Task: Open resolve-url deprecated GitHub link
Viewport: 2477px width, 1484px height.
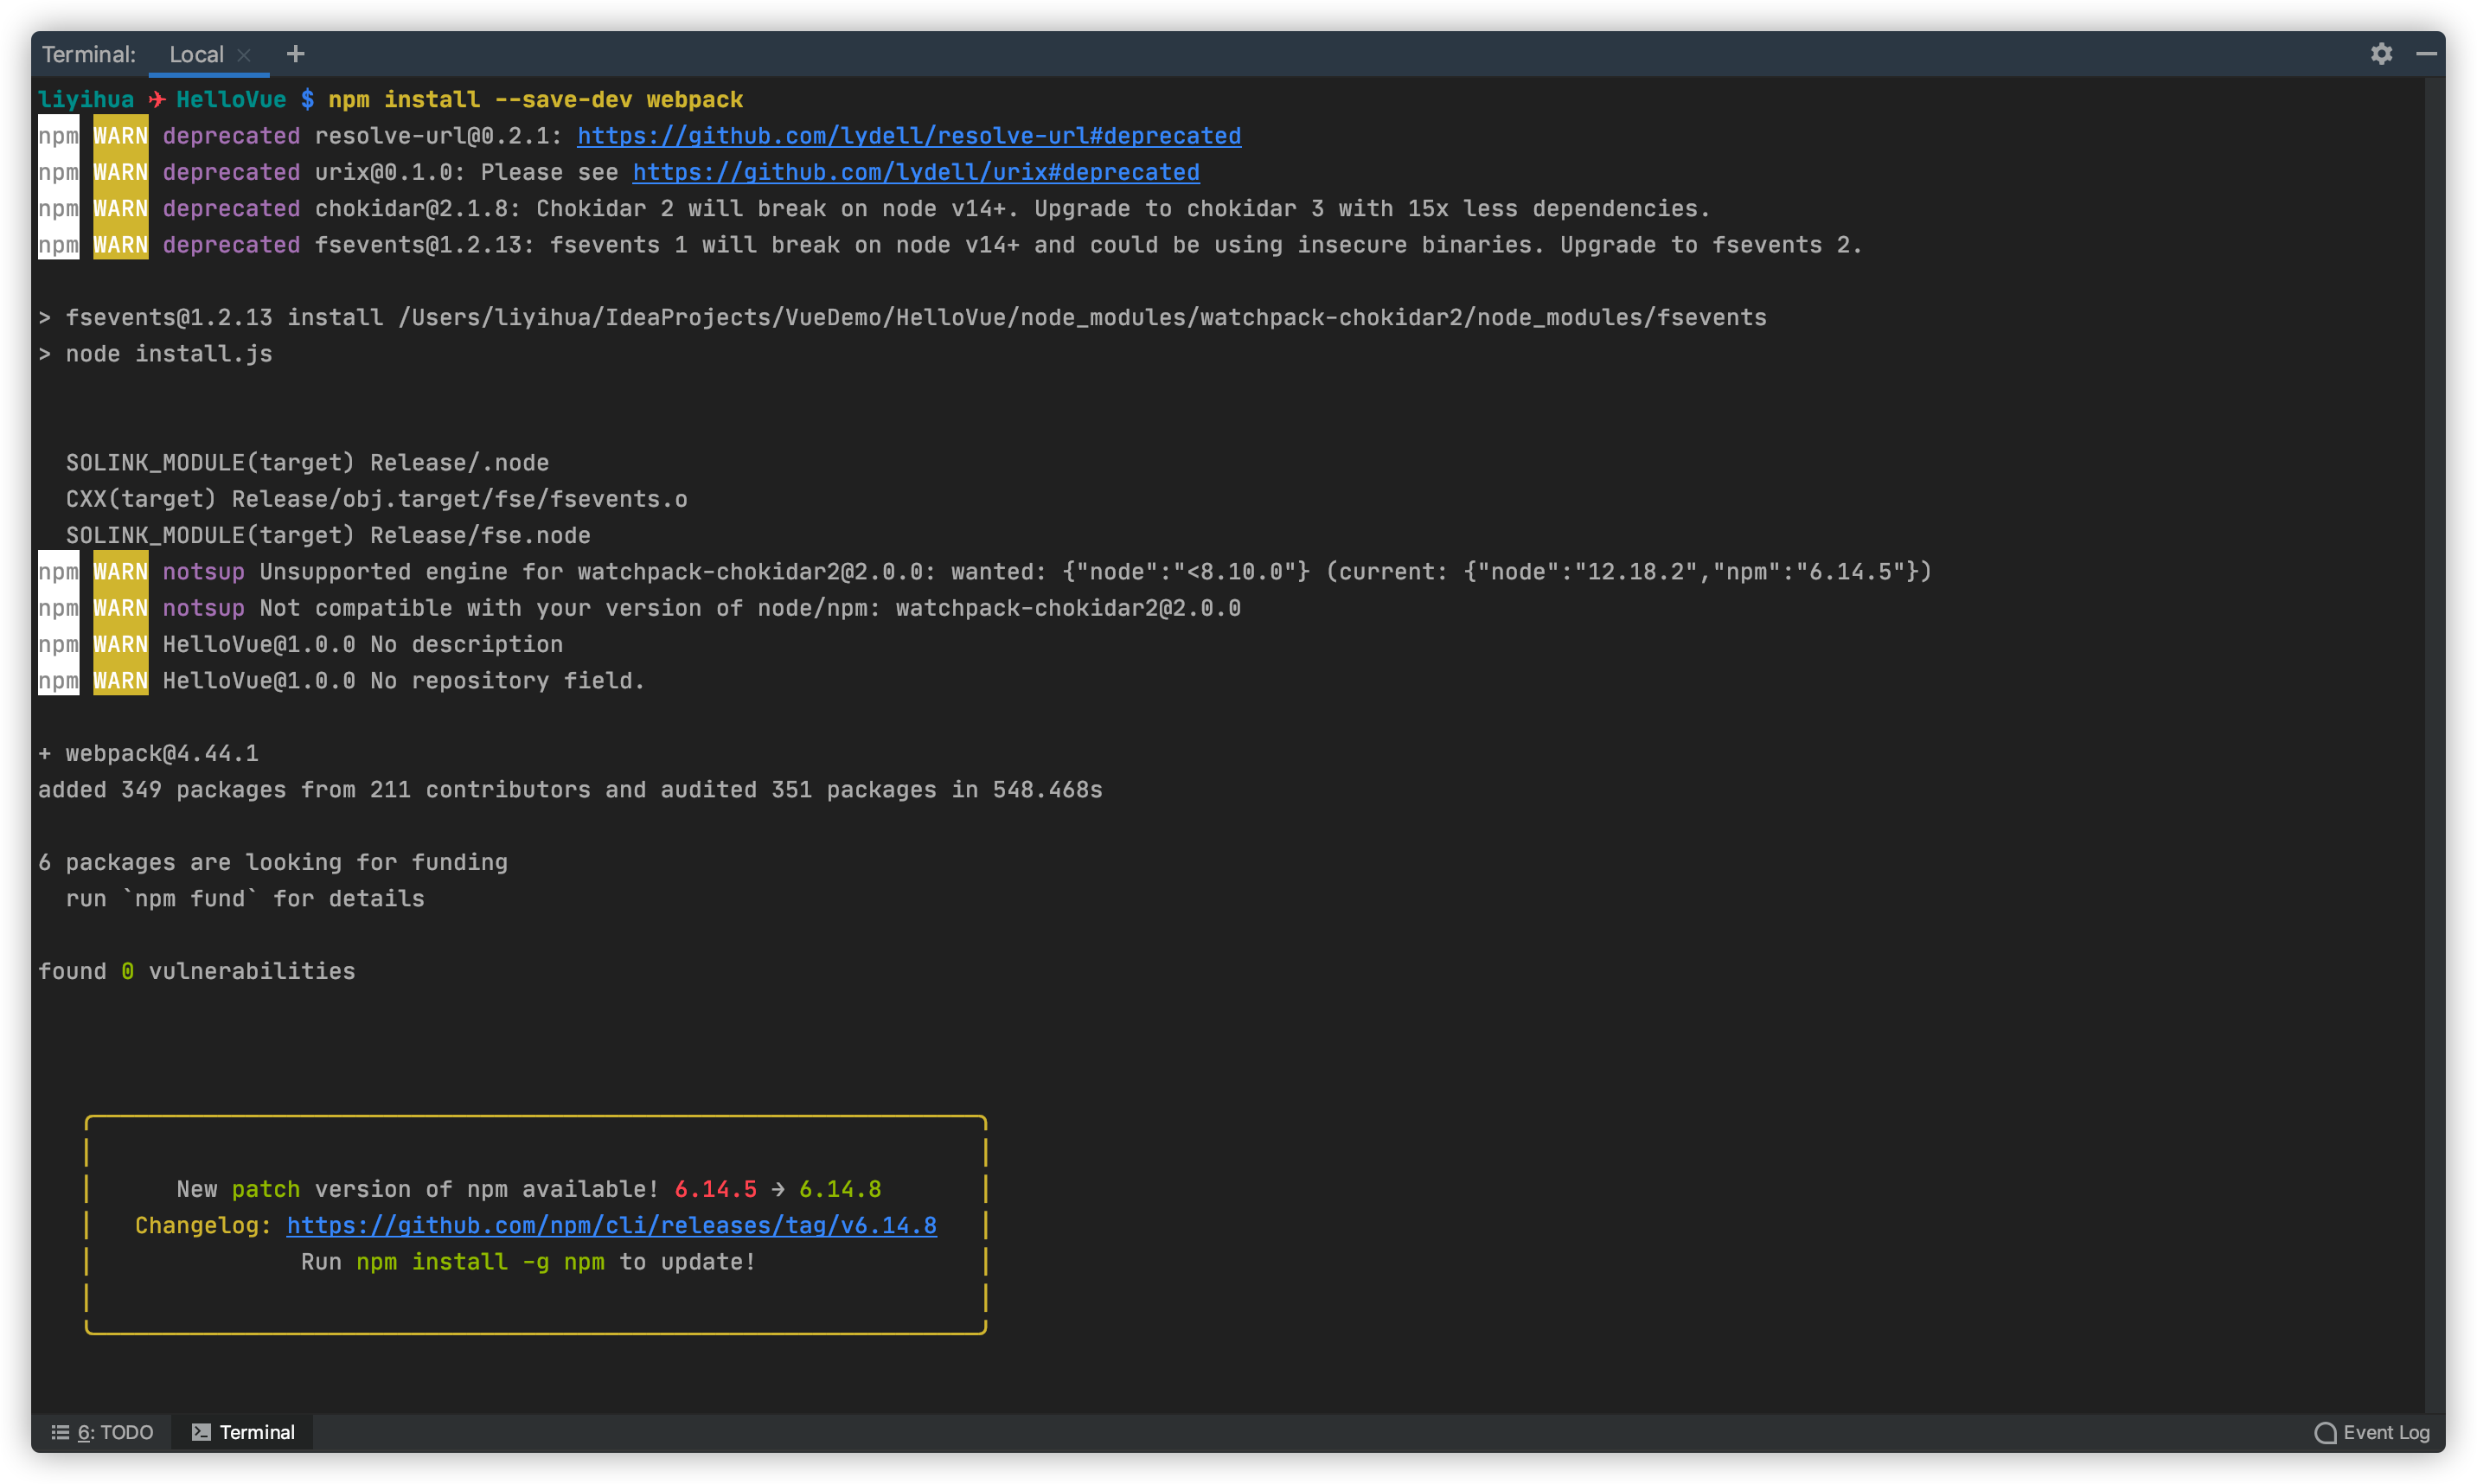Action: 909,136
